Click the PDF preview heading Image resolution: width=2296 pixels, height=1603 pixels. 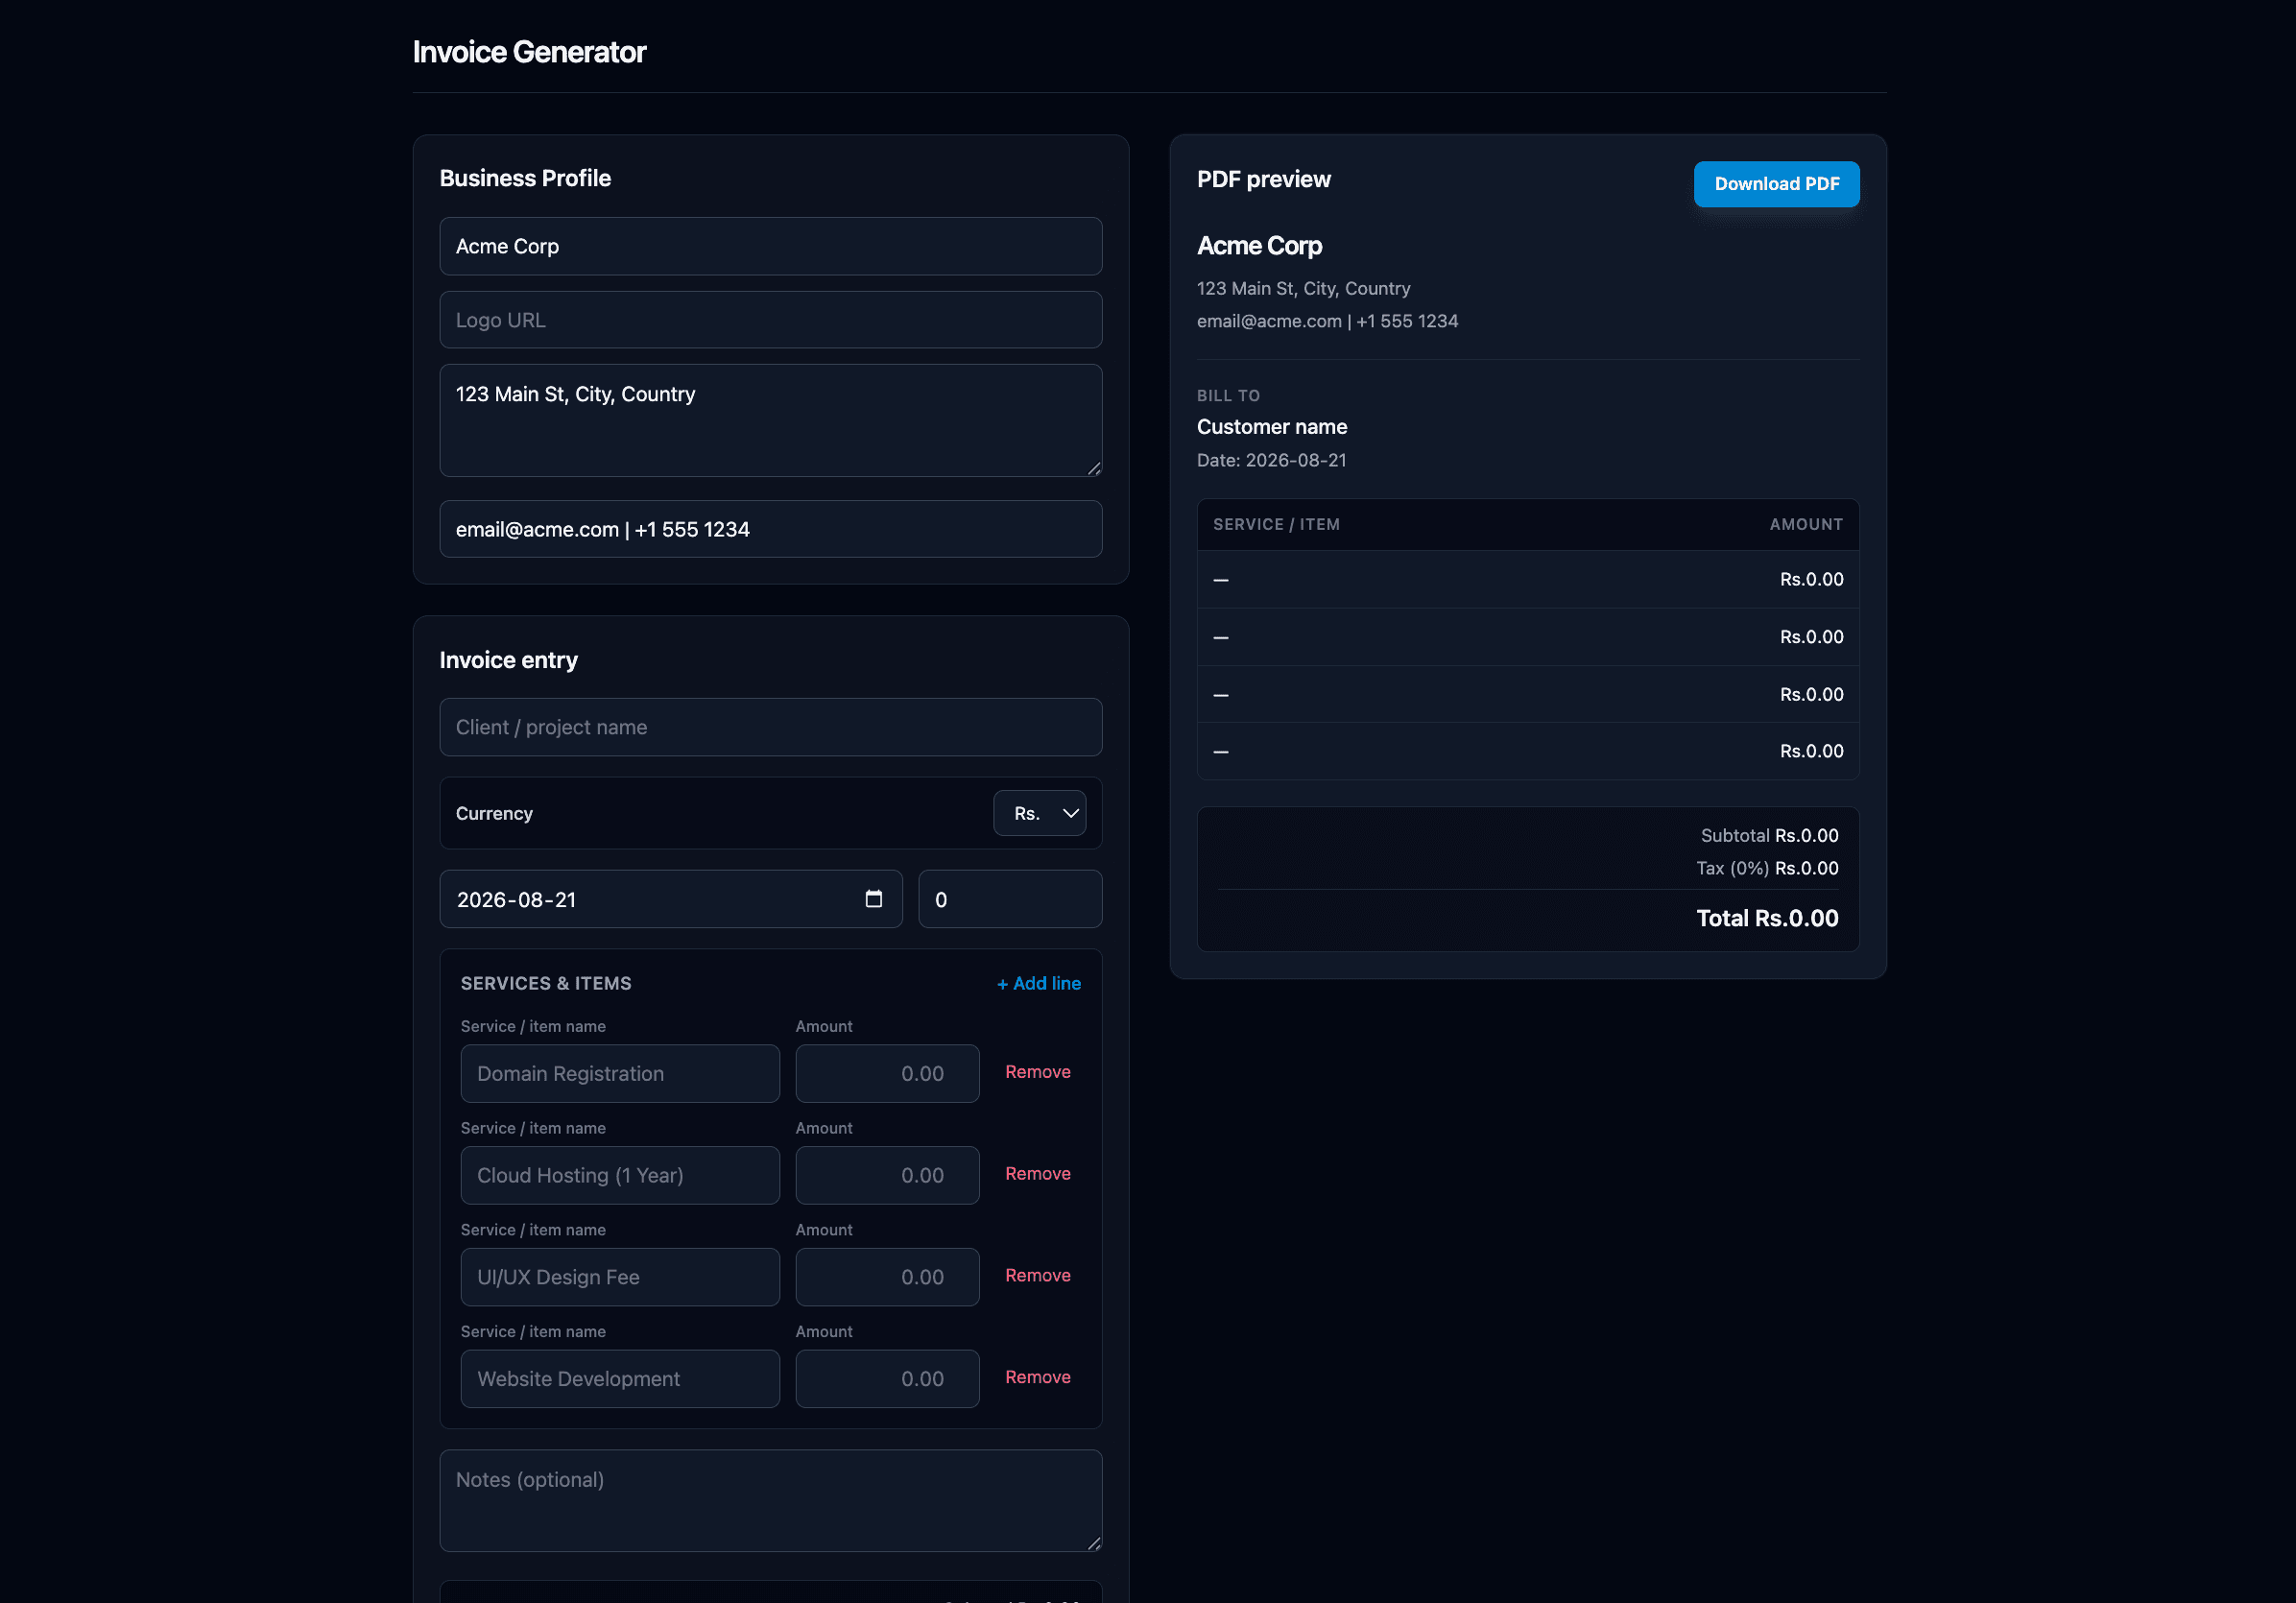1263,179
